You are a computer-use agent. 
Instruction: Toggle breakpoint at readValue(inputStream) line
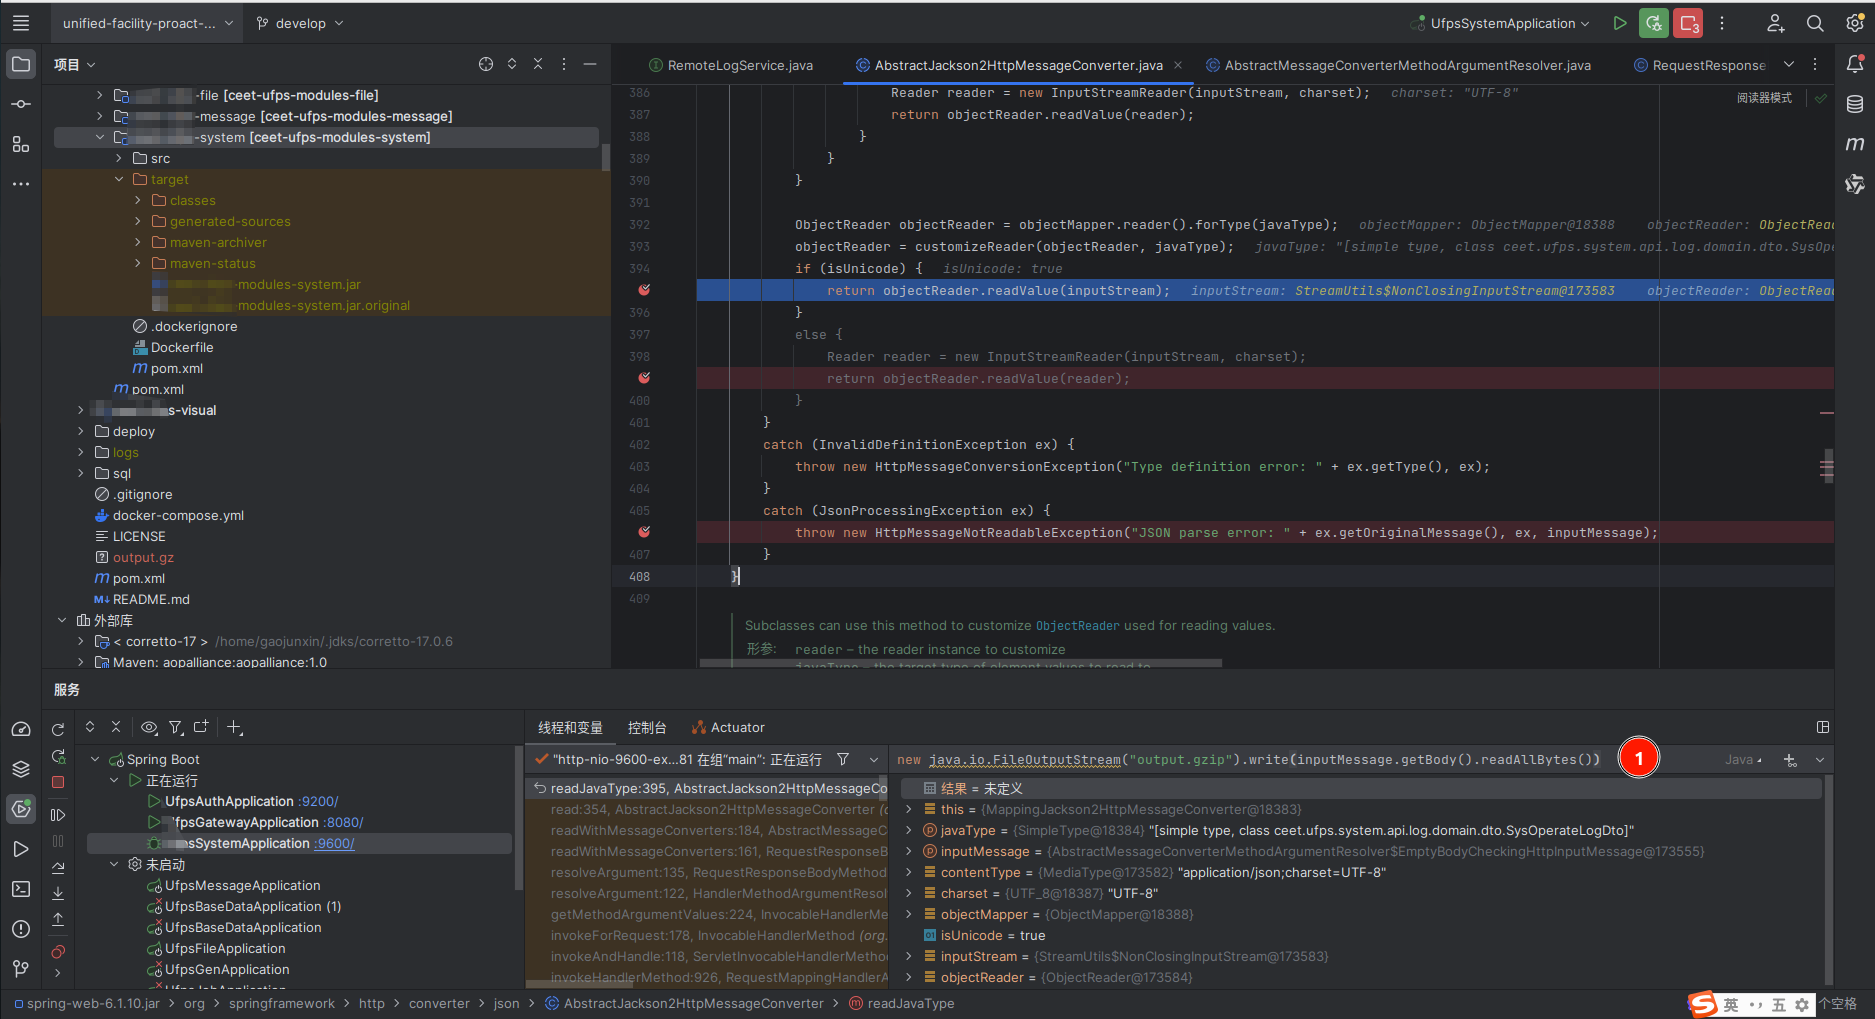click(x=644, y=290)
